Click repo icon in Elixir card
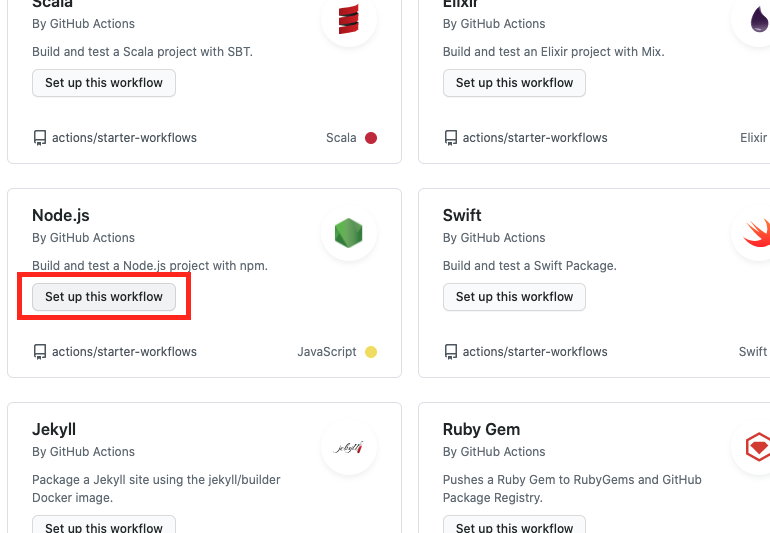This screenshot has width=770, height=533. [451, 138]
